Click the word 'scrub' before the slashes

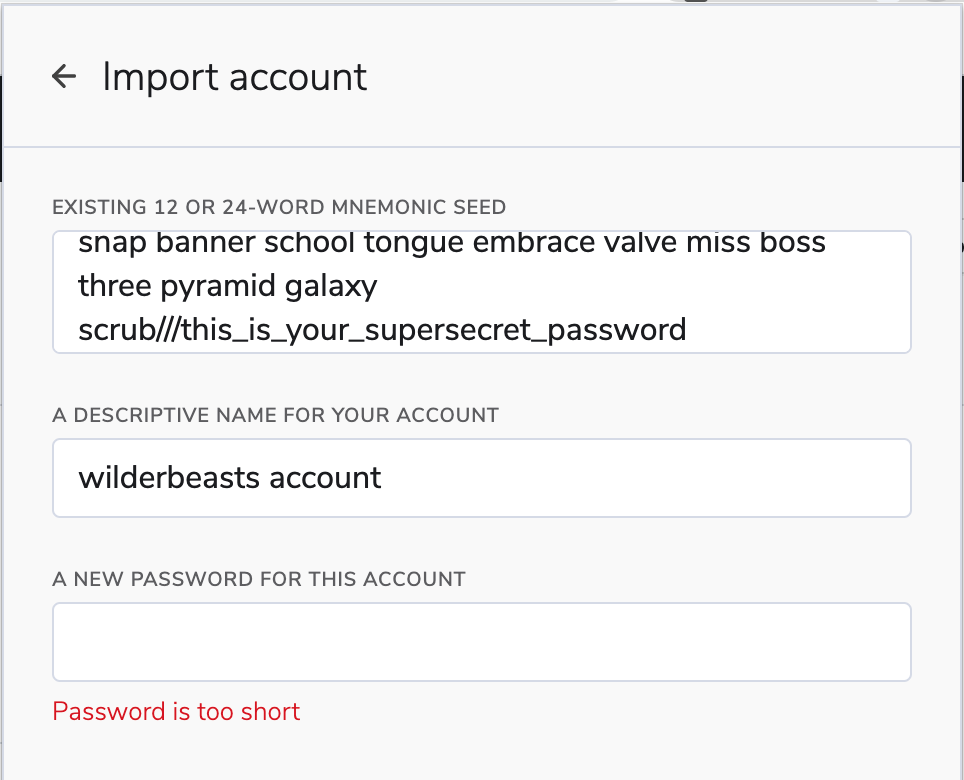click(117, 330)
